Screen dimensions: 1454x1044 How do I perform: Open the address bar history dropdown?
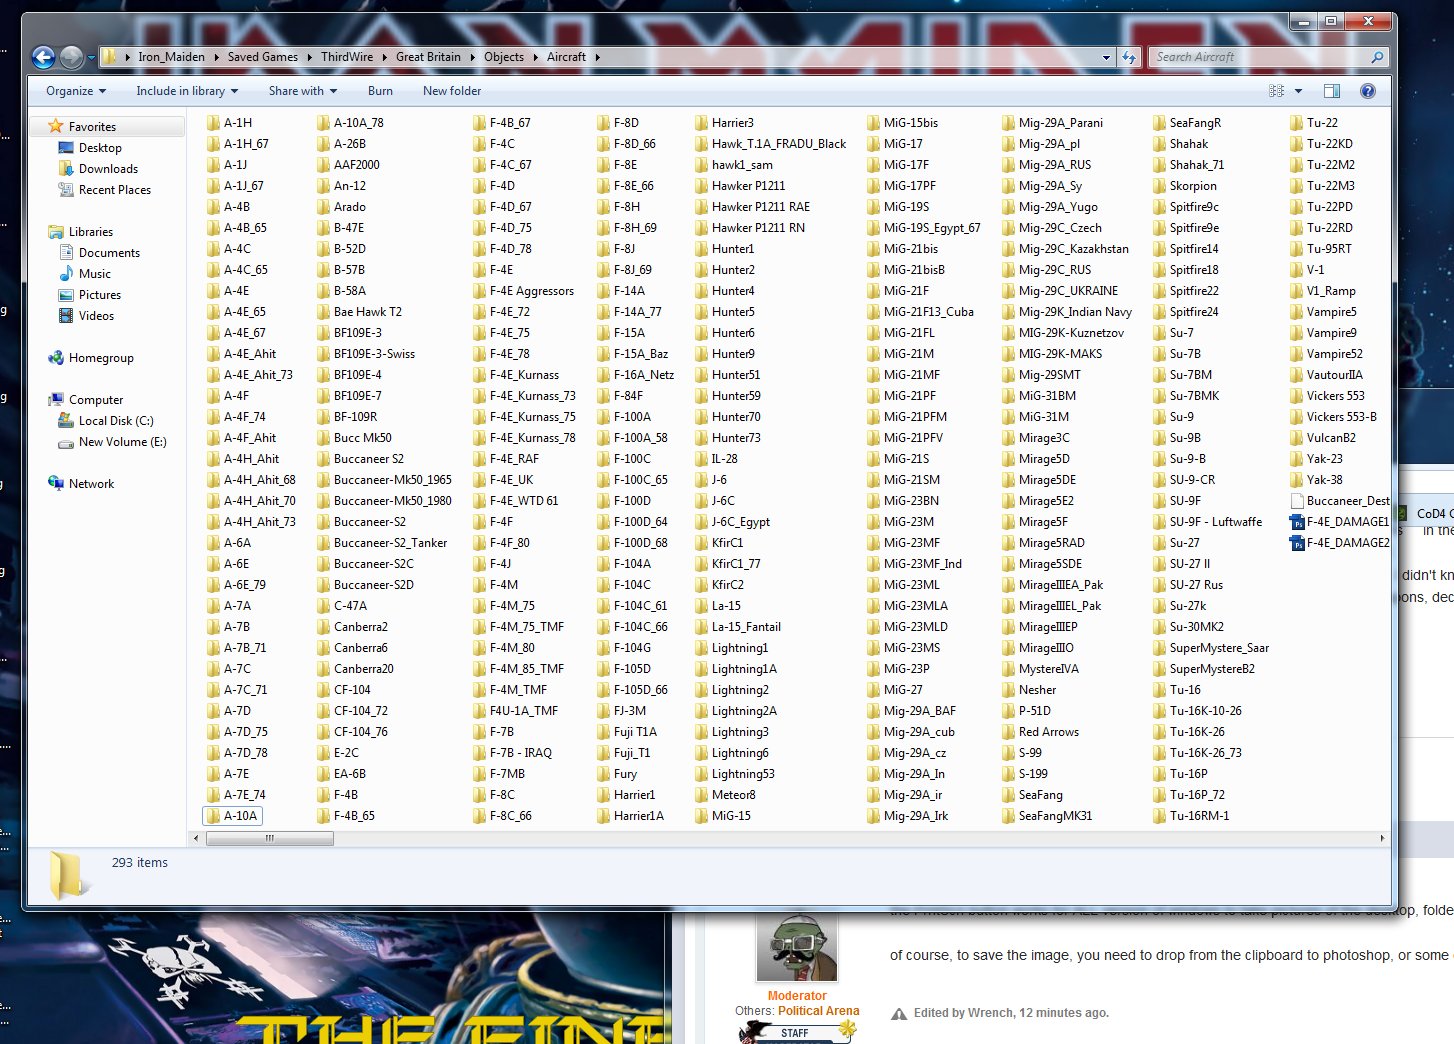(1106, 57)
